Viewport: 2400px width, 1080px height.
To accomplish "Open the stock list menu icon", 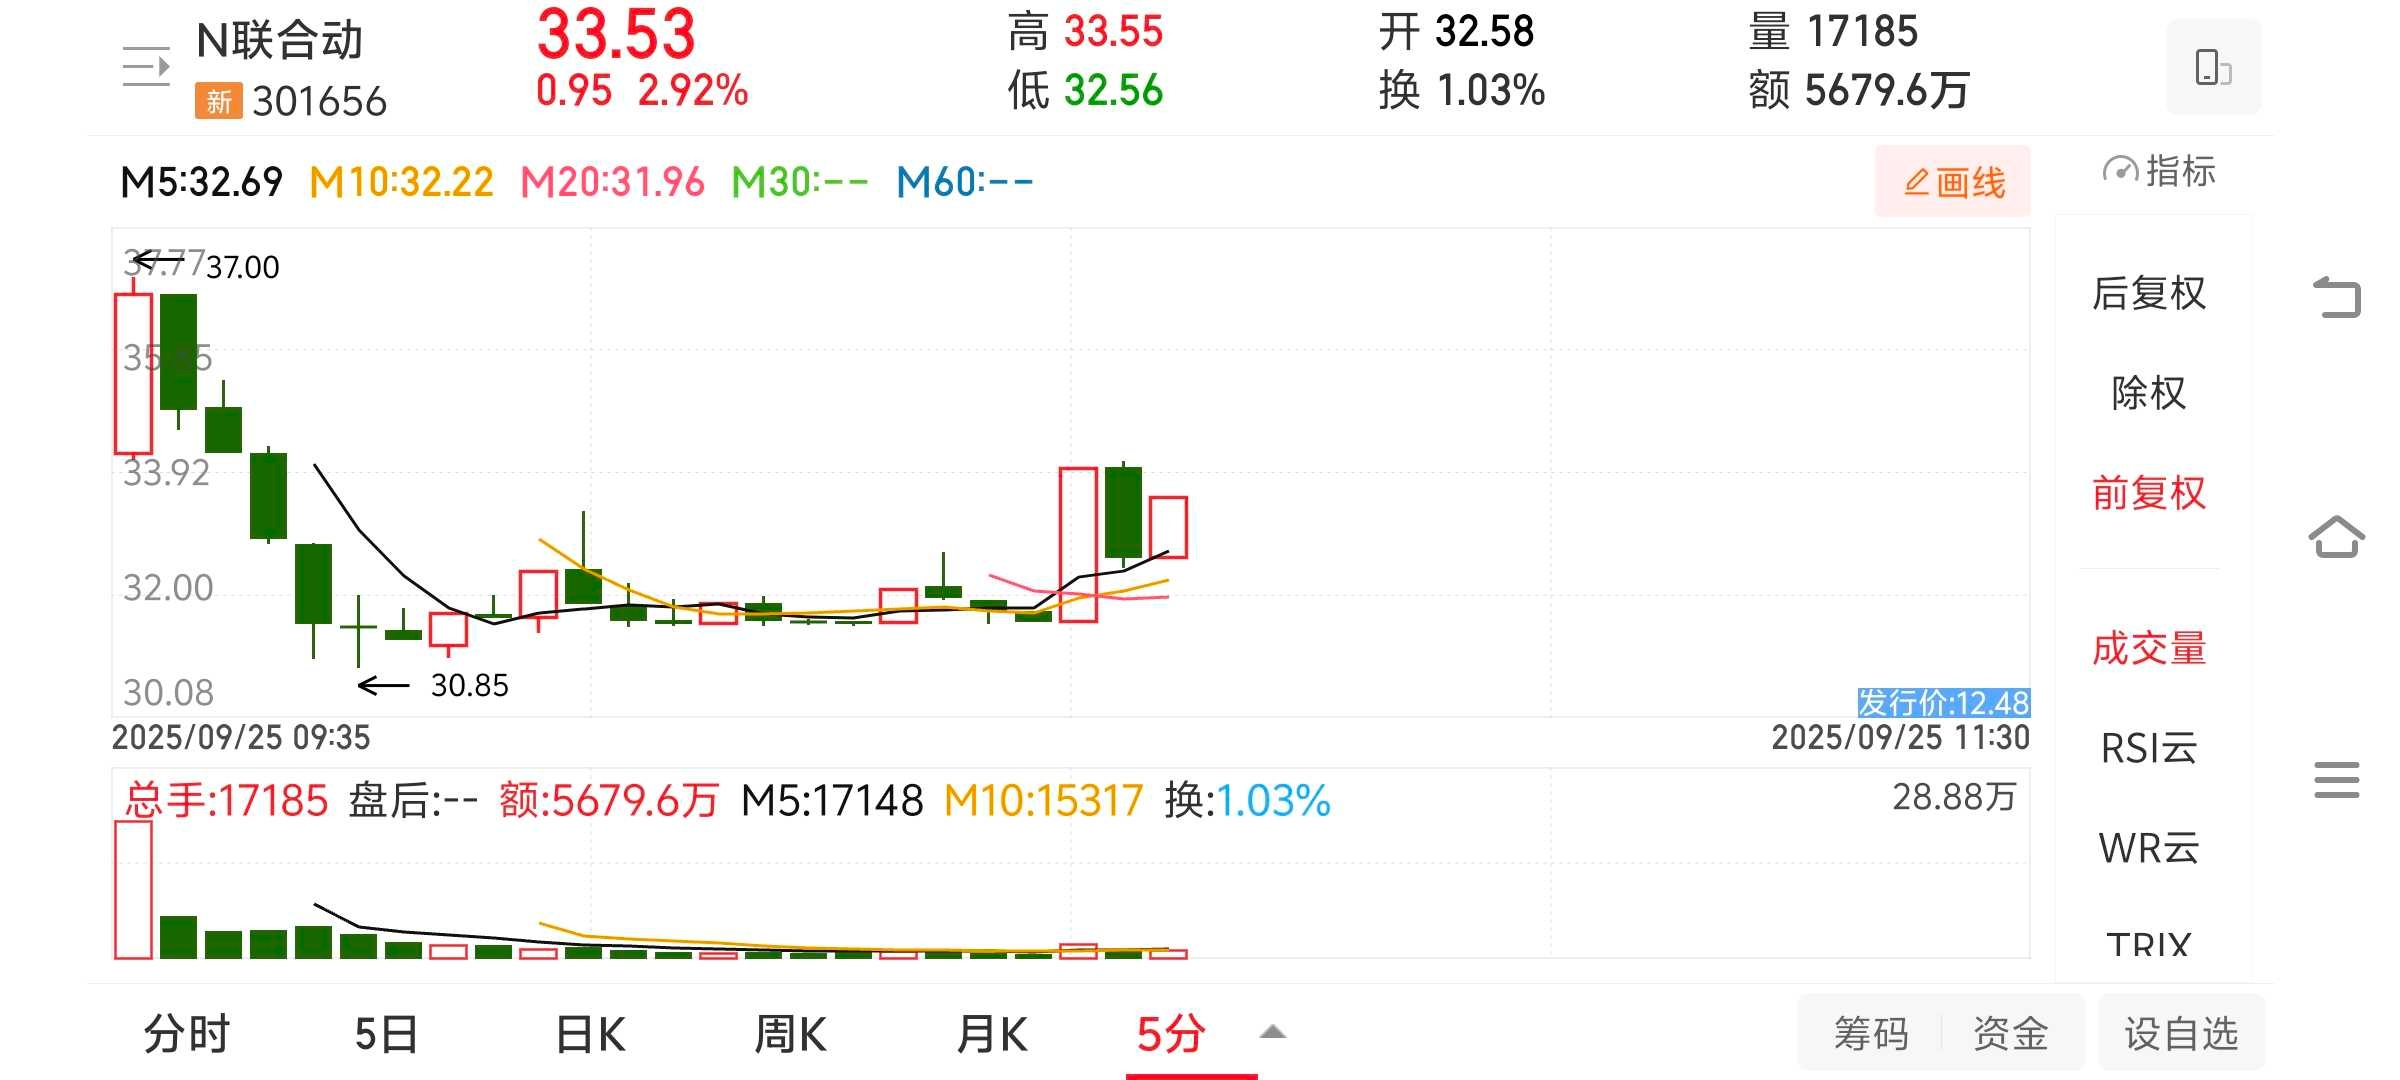I will [x=146, y=67].
